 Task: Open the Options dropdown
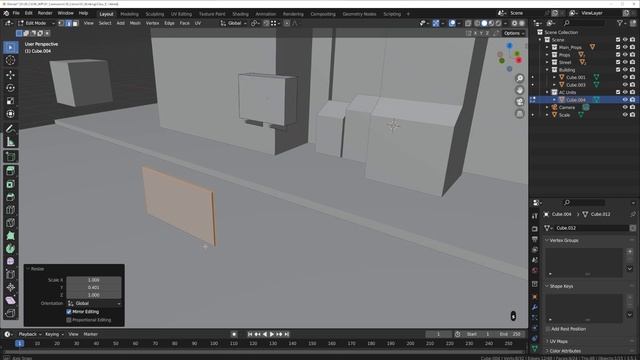[x=514, y=33]
